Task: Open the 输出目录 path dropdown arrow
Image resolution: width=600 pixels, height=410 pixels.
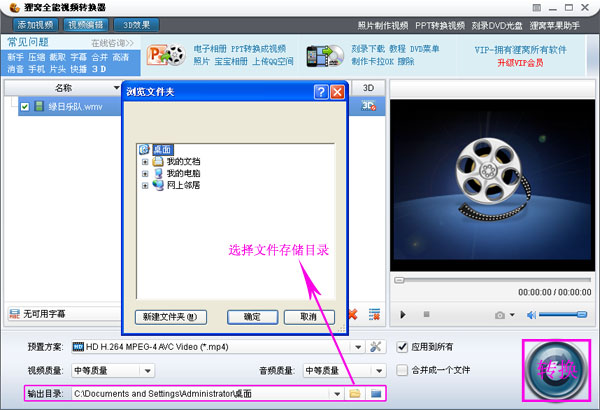Action: [337, 394]
